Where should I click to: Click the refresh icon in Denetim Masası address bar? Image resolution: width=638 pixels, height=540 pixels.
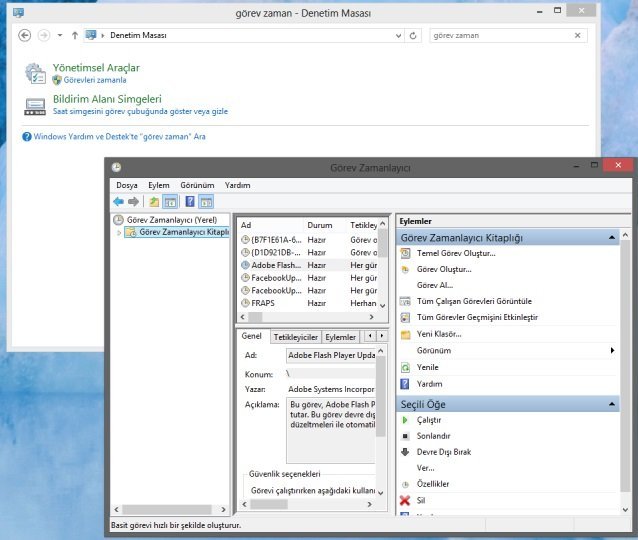pyautogui.click(x=413, y=36)
